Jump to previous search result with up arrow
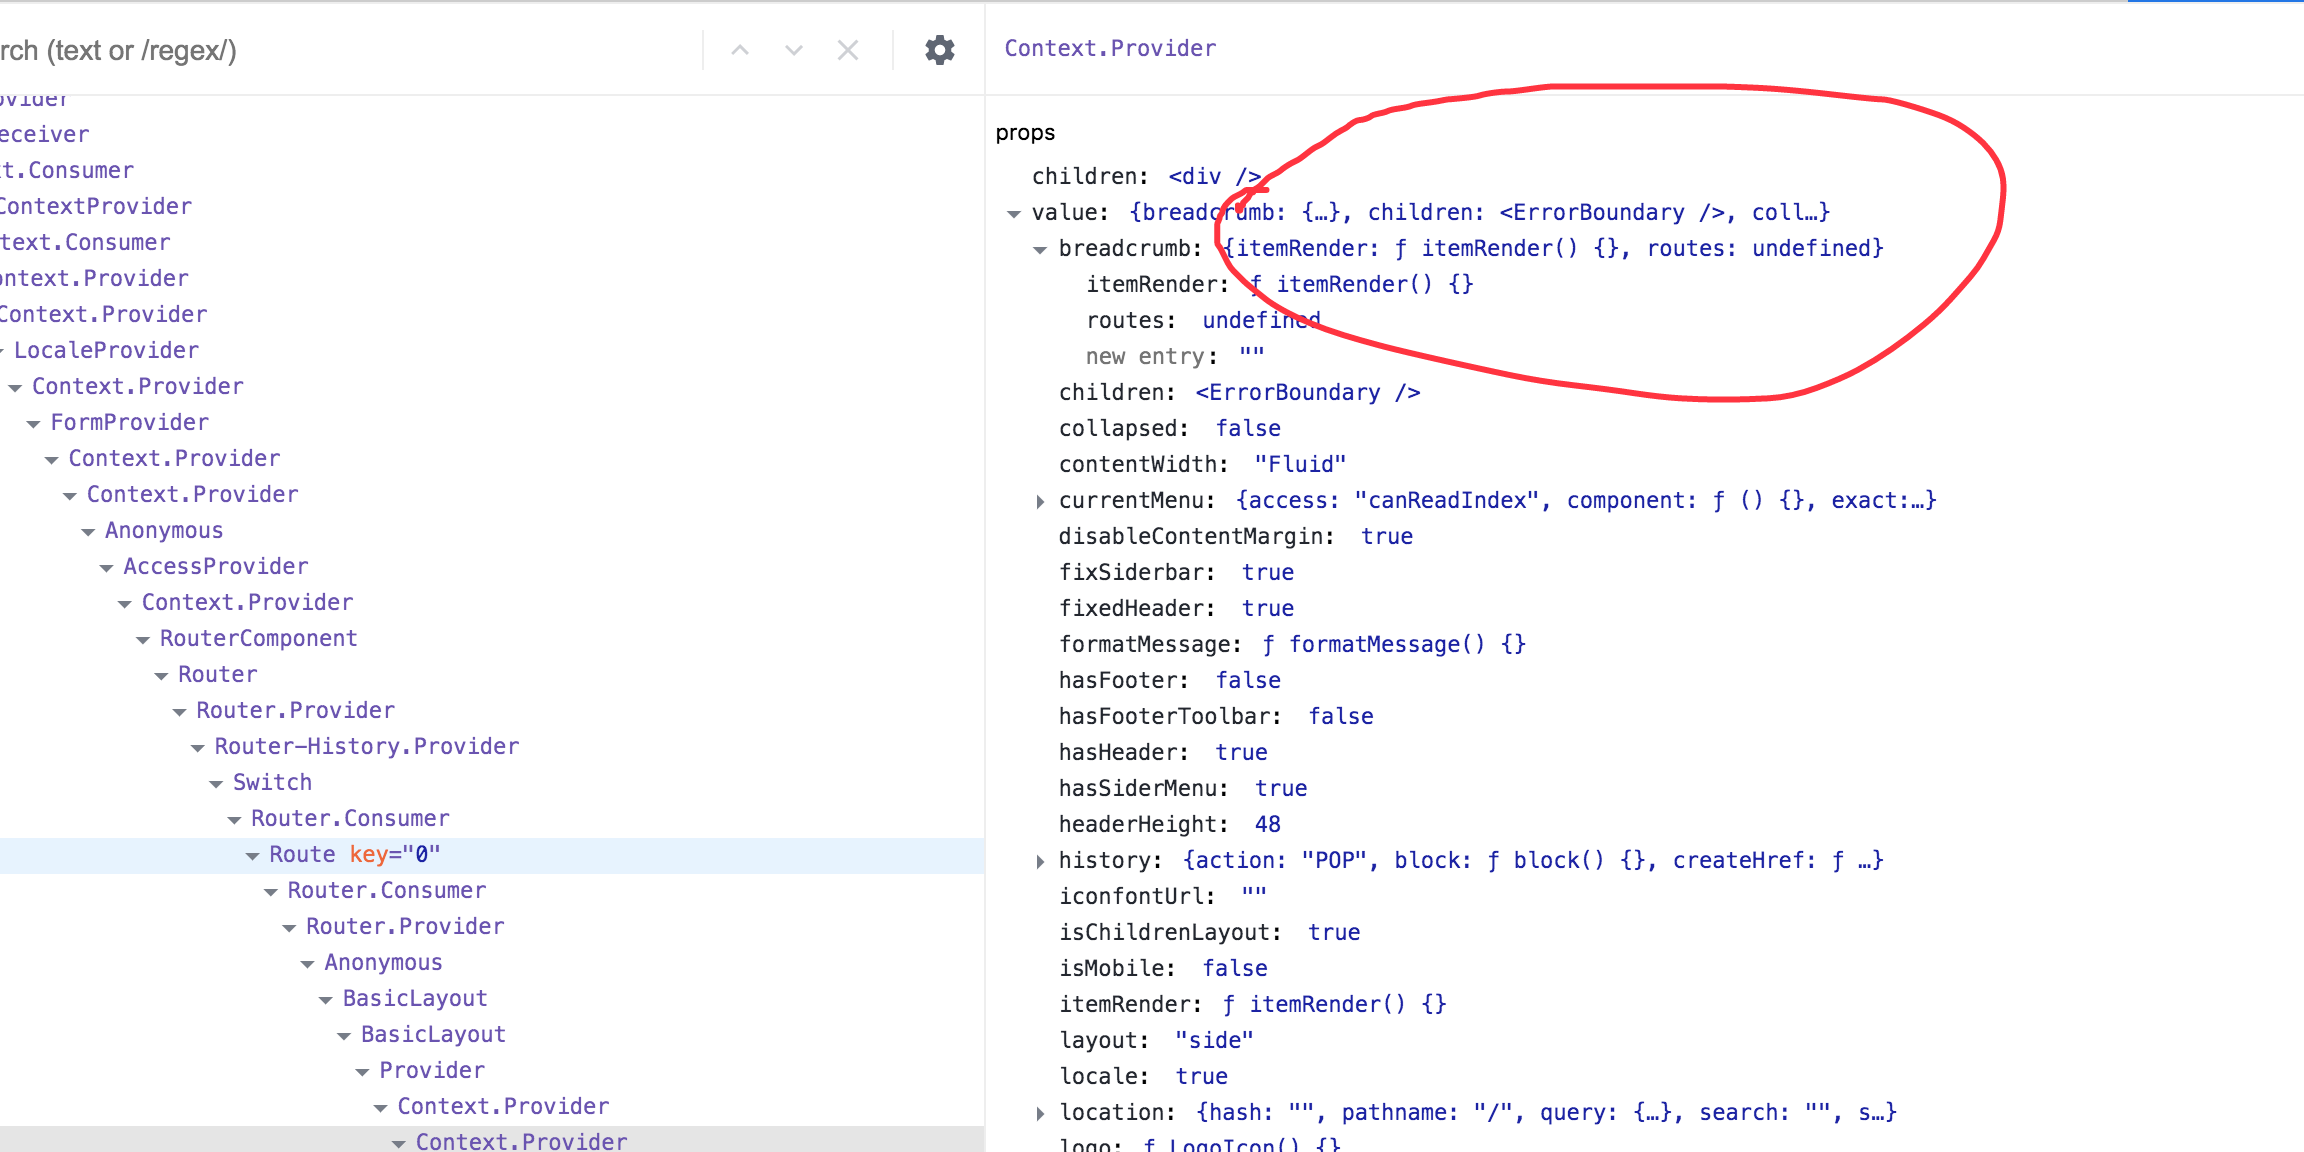This screenshot has width=2304, height=1152. [740, 49]
